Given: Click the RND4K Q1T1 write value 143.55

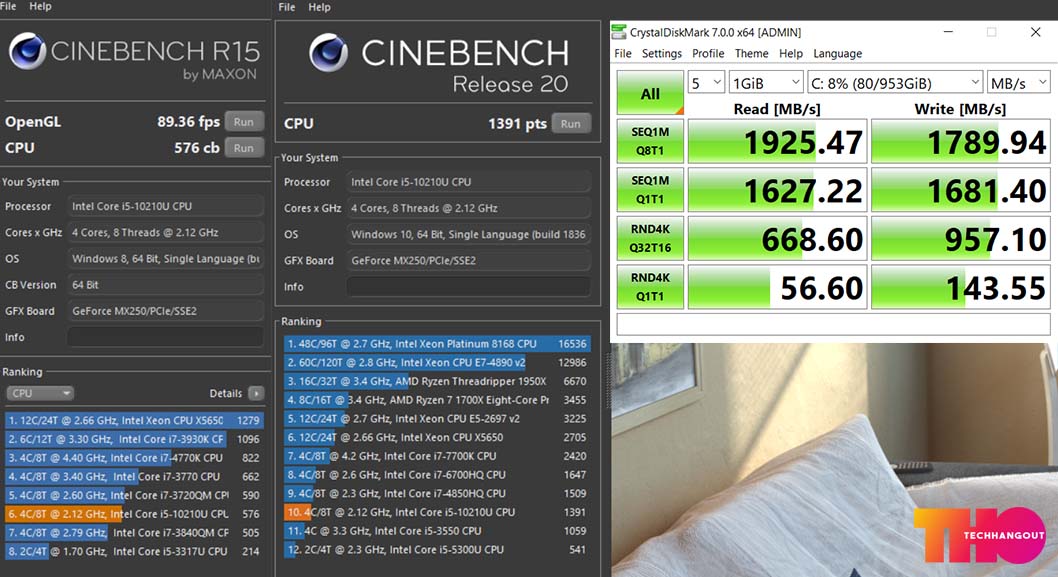Looking at the screenshot, I should pos(961,287).
